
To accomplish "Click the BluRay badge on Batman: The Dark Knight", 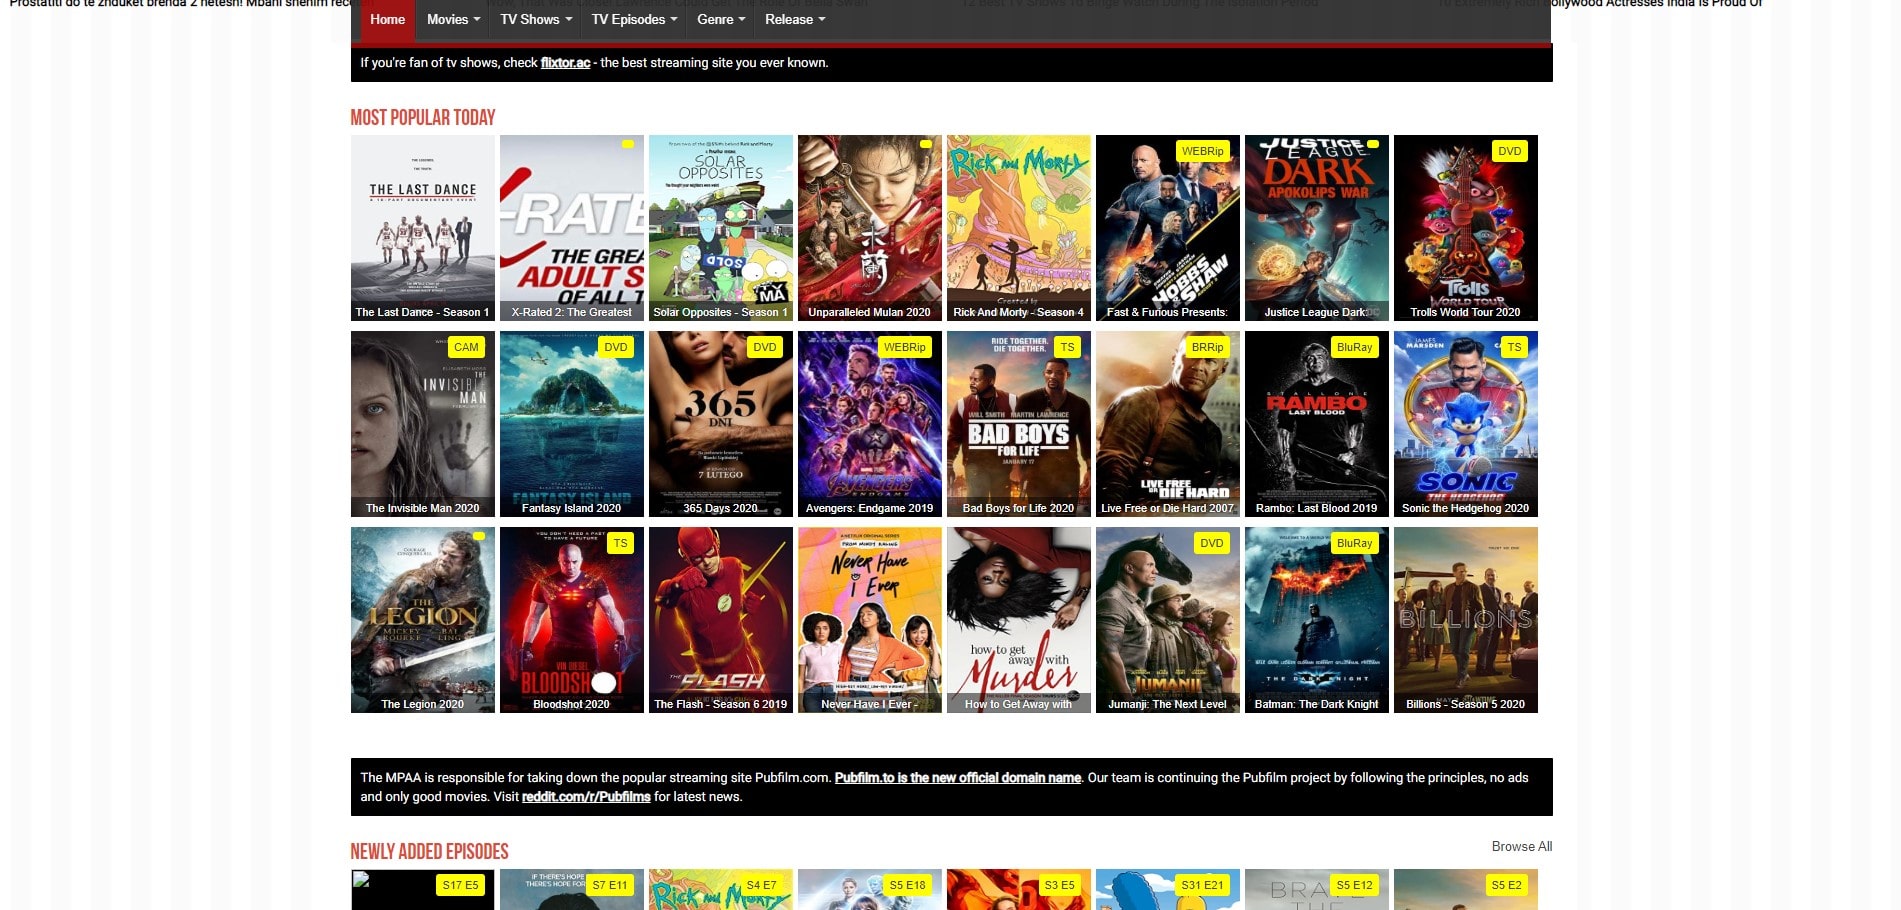I will click(x=1354, y=543).
